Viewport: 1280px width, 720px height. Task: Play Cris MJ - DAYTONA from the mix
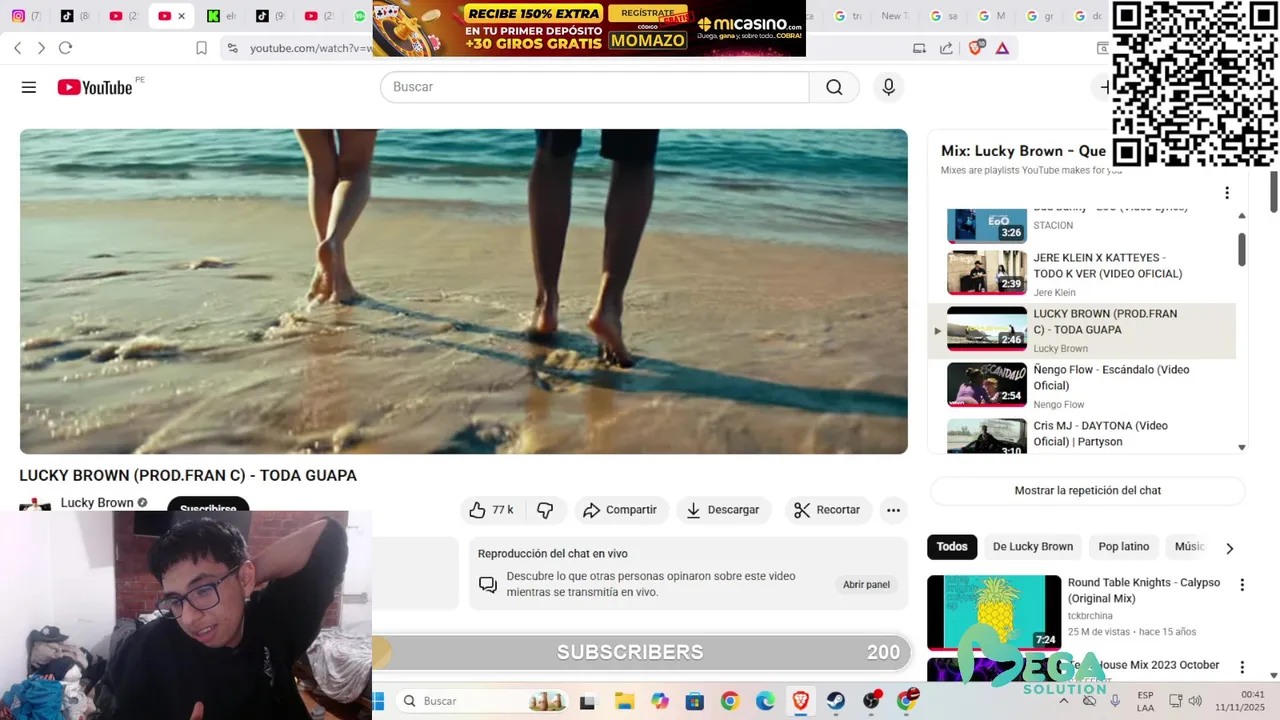click(1082, 437)
